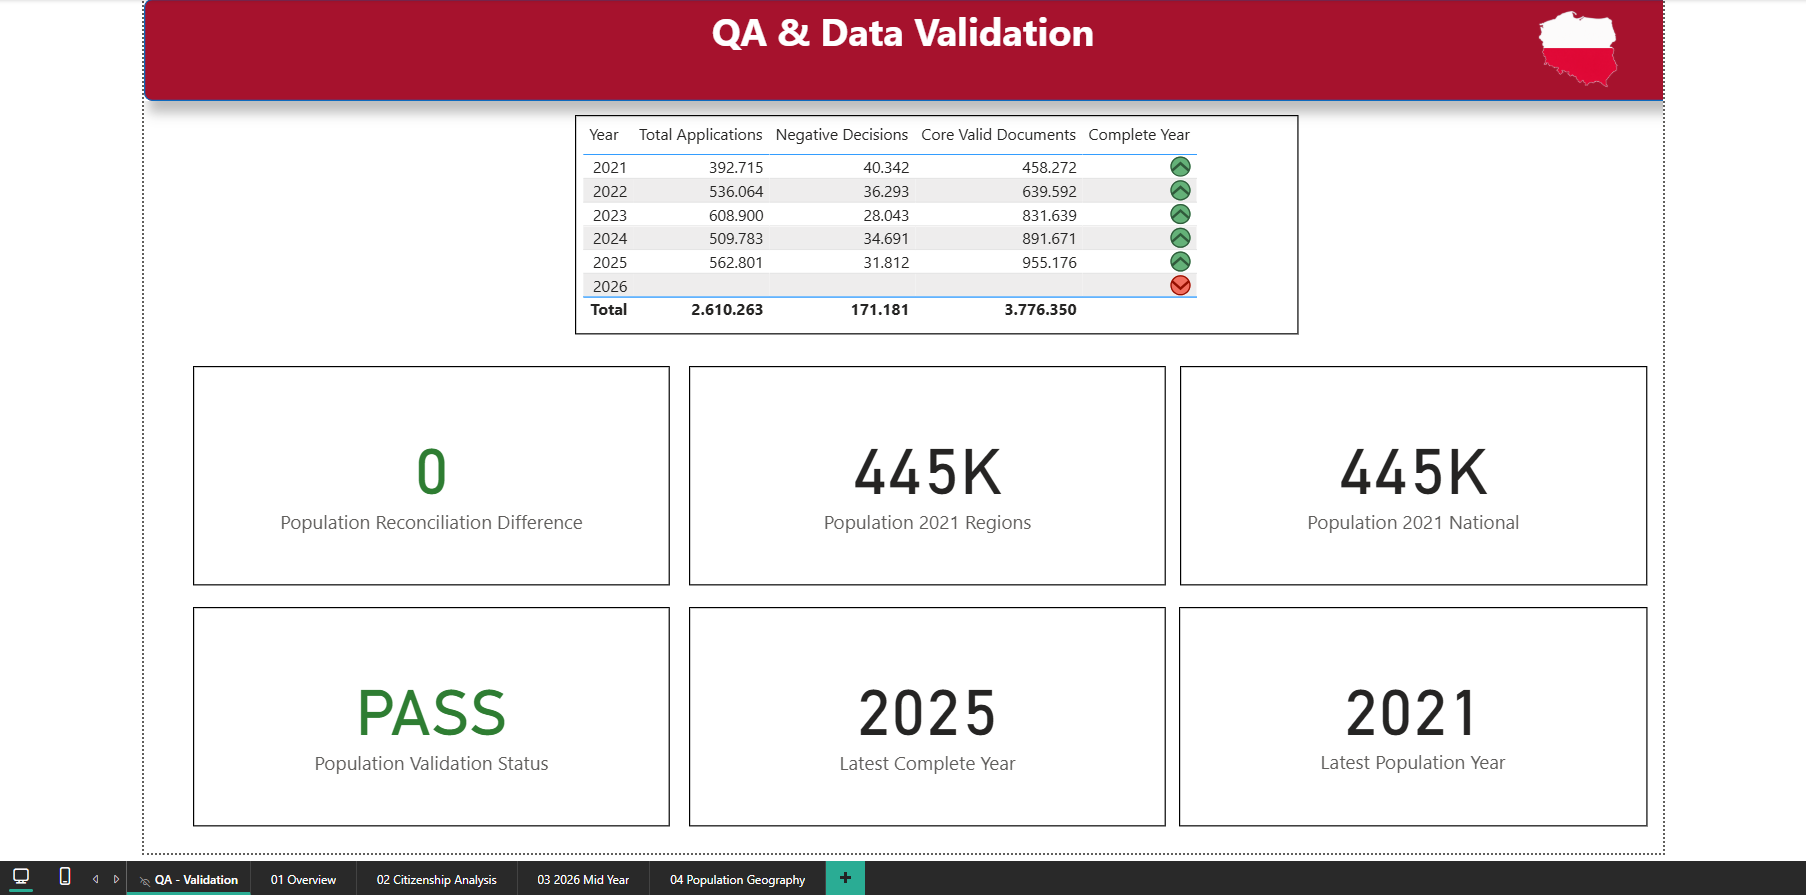
Task: Select the Latest Complete Year card
Action: (927, 717)
